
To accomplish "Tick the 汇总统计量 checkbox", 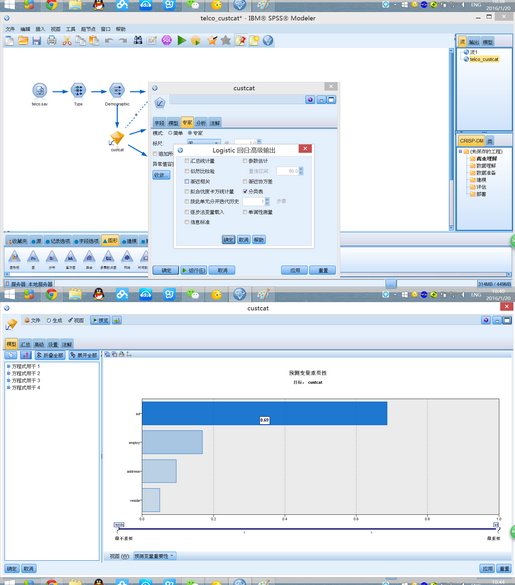I will (187, 161).
